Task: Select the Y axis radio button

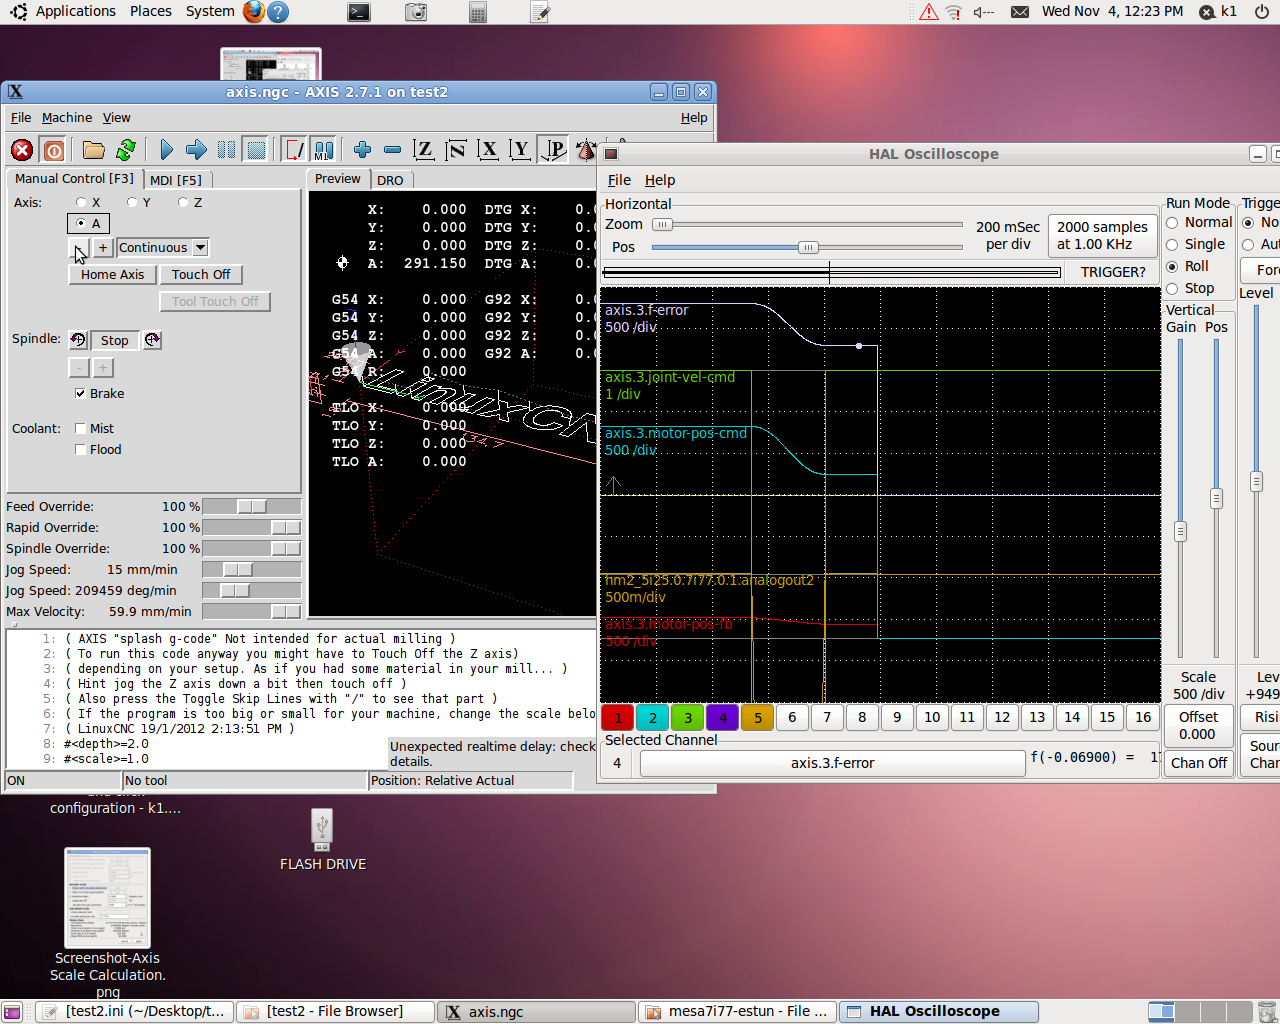Action: coord(132,202)
